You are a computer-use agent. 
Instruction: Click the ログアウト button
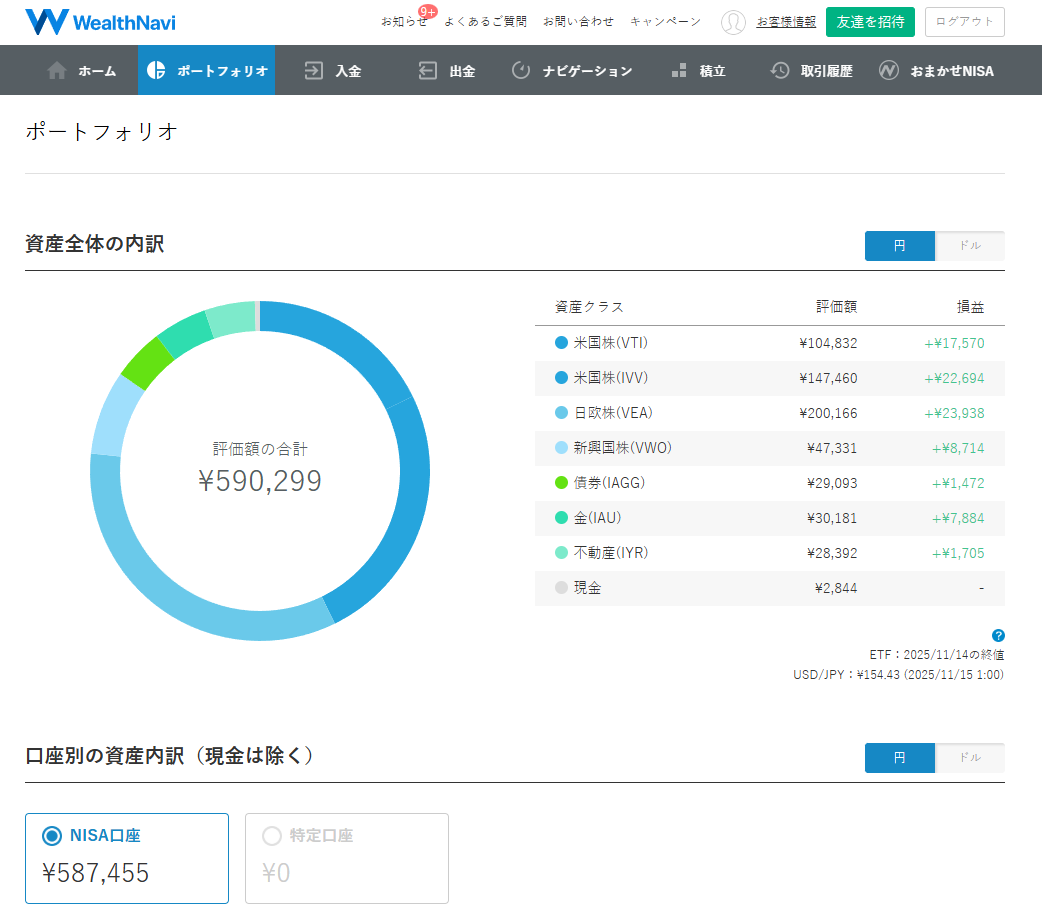tap(964, 22)
